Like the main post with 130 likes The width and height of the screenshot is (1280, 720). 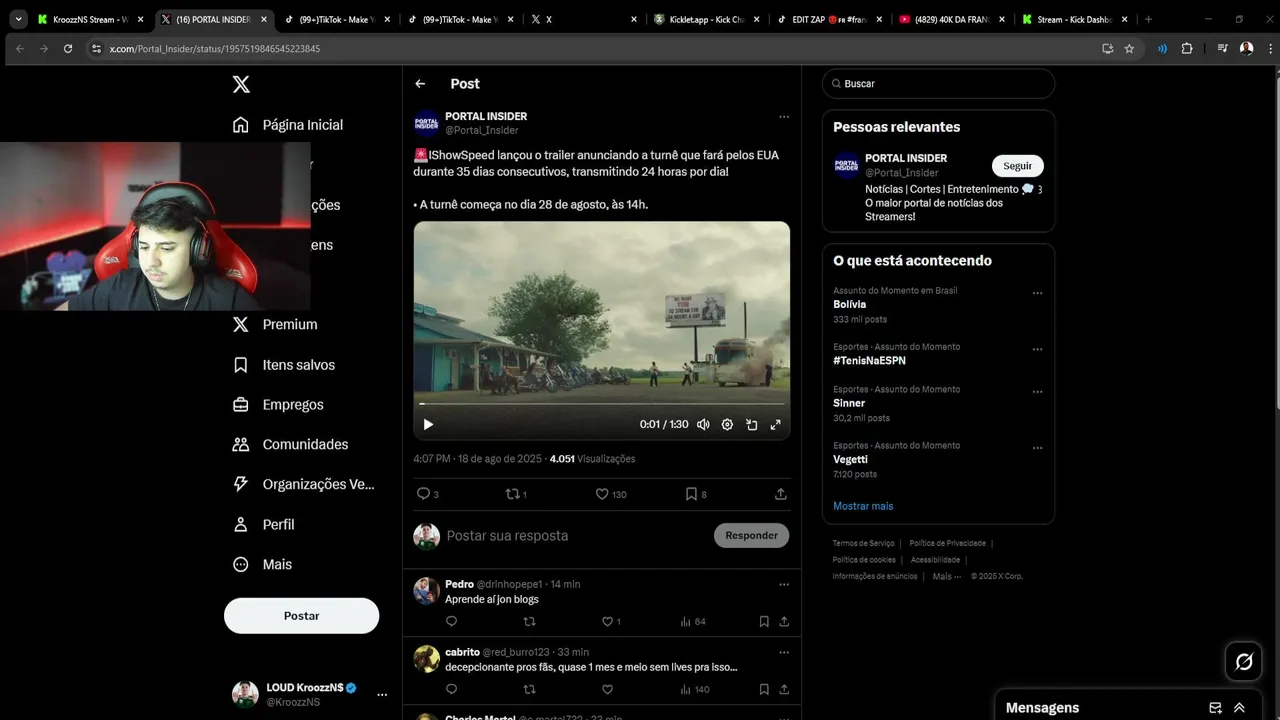tap(602, 494)
